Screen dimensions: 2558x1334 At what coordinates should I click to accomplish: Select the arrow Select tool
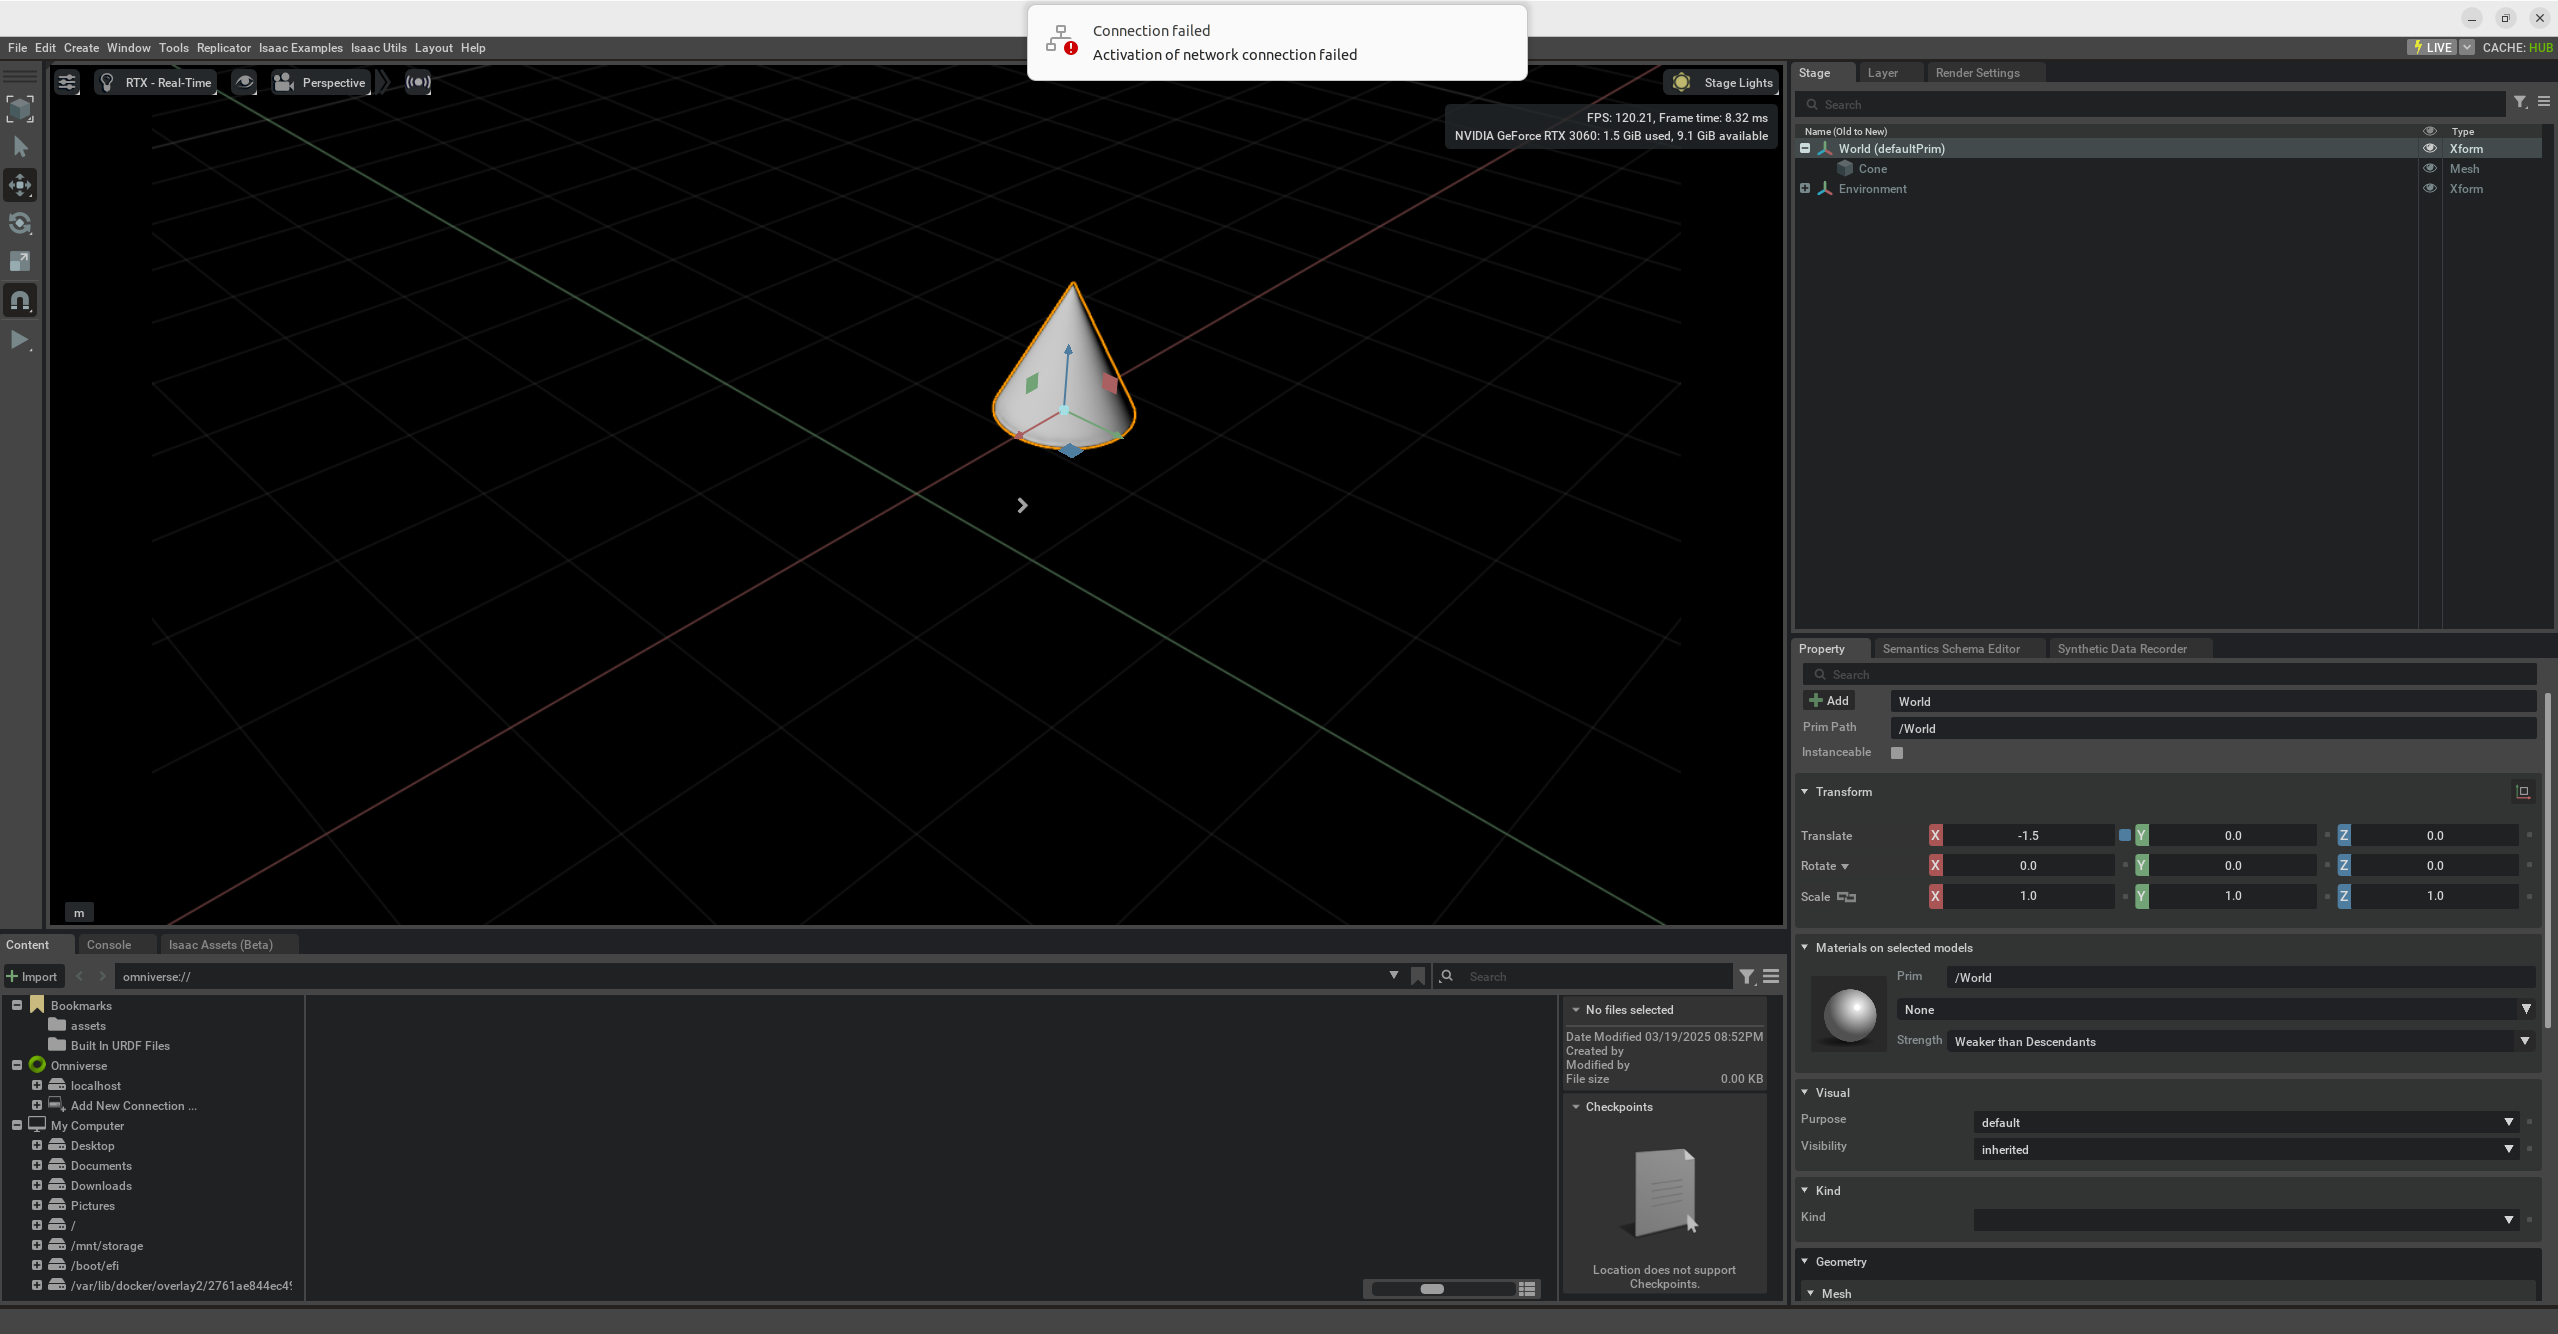point(20,147)
